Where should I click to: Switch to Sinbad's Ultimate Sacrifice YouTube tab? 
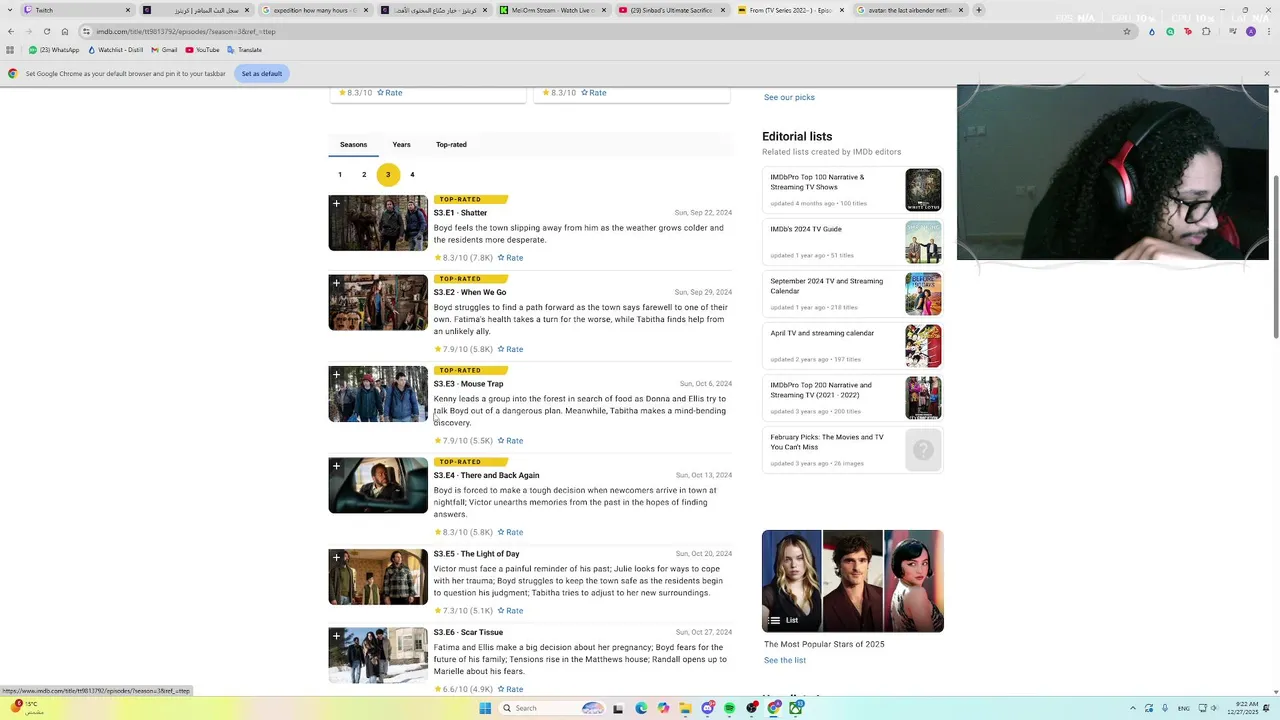[x=671, y=10]
